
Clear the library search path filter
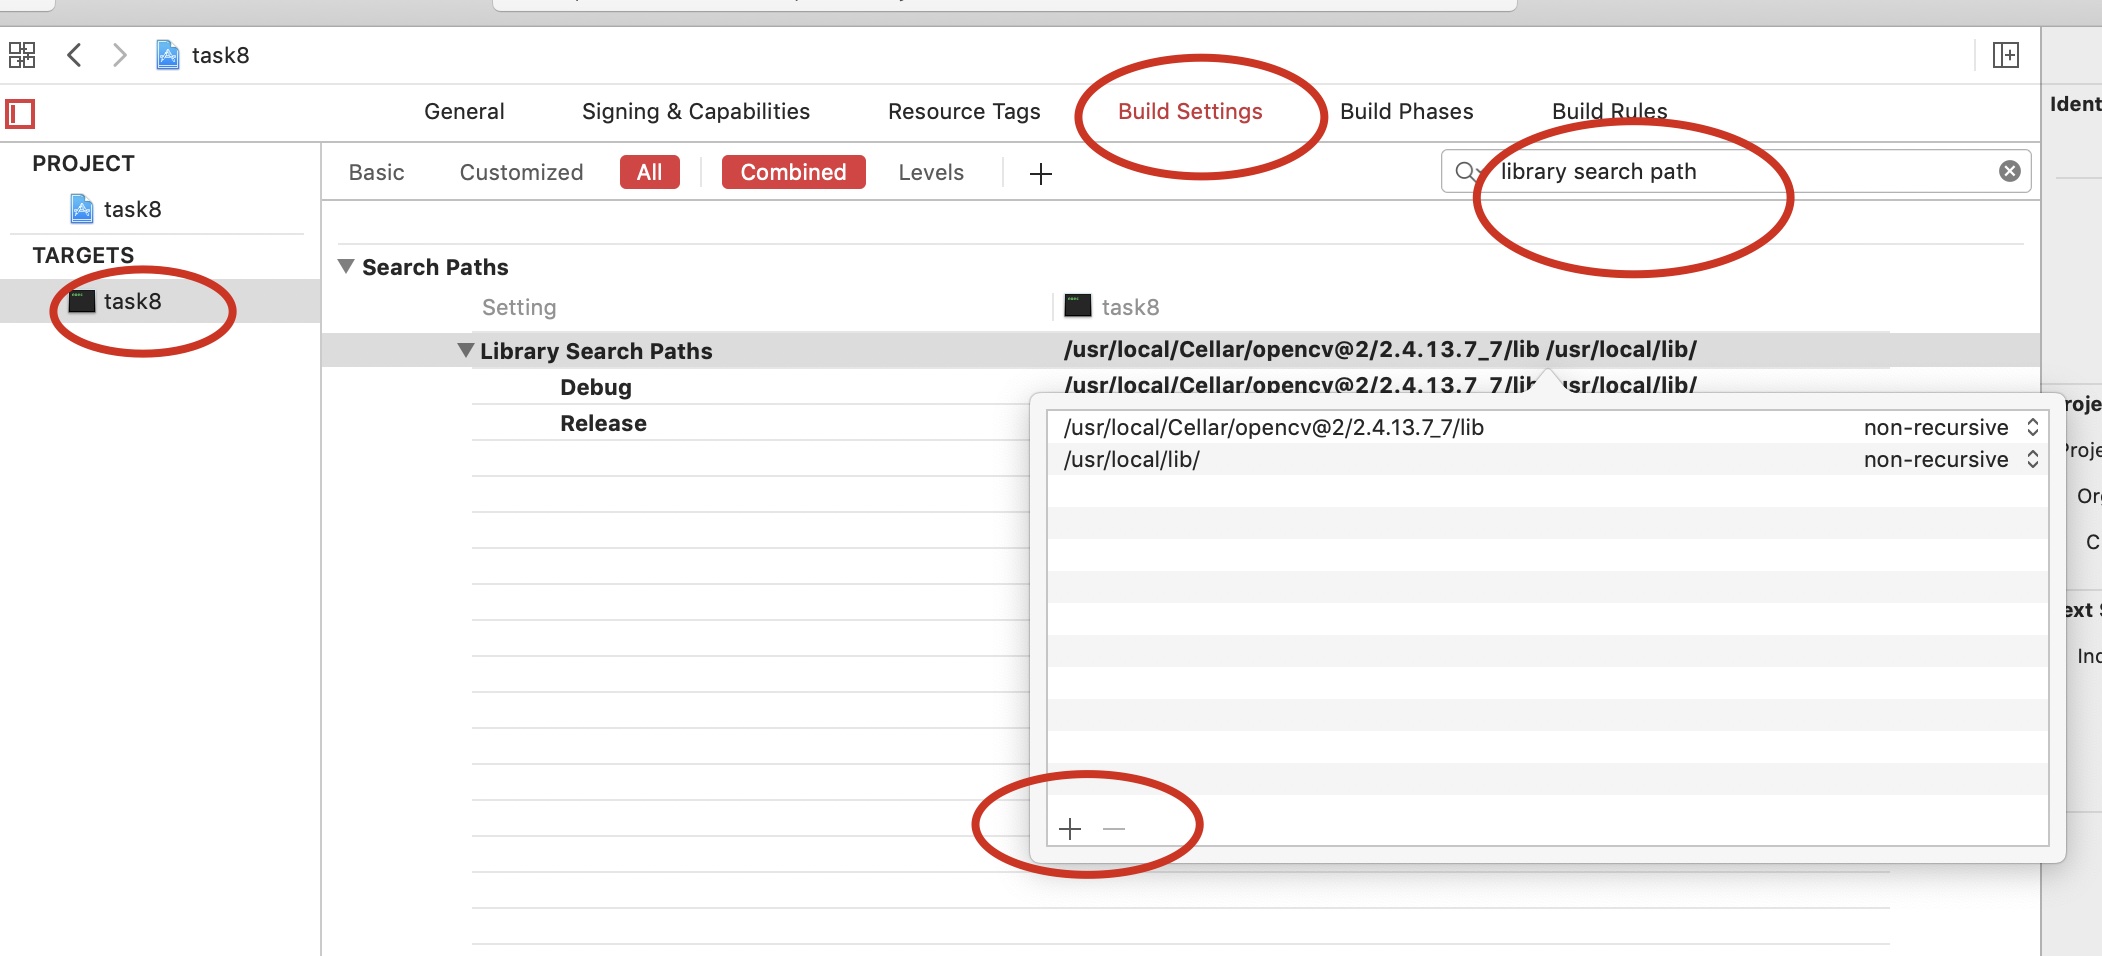pyautogui.click(x=2009, y=171)
